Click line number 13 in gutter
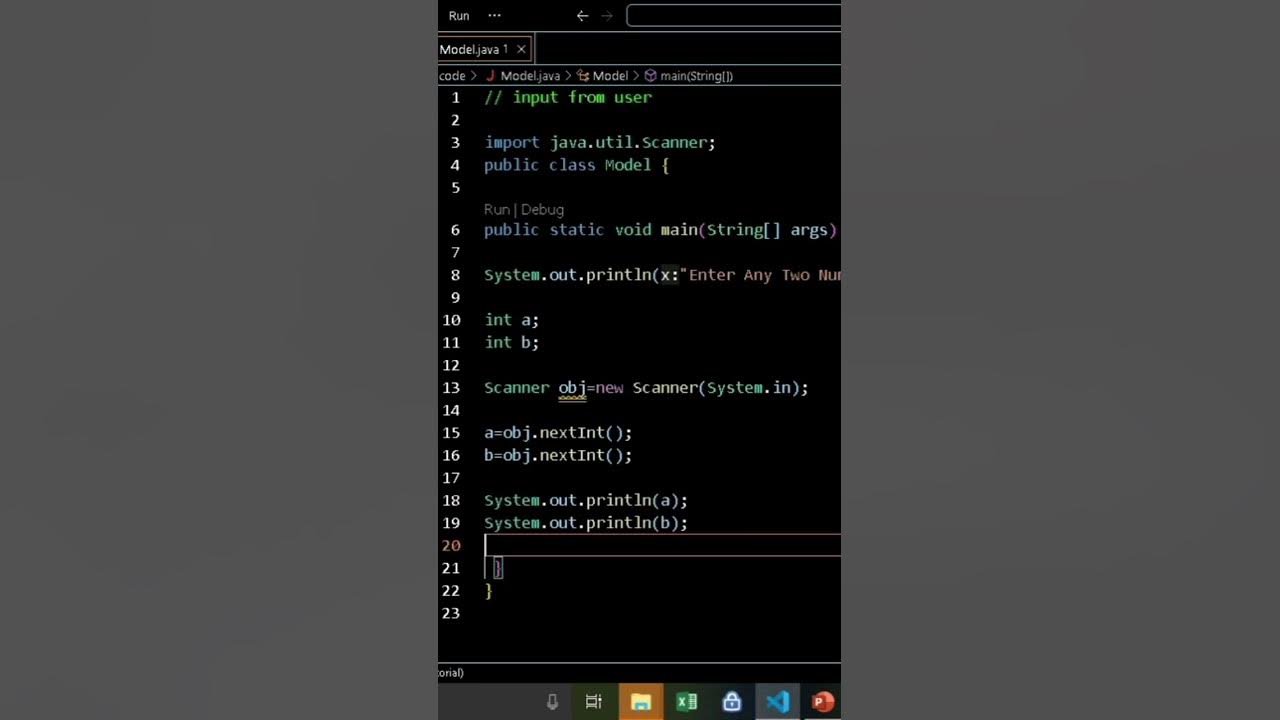 pos(451,387)
